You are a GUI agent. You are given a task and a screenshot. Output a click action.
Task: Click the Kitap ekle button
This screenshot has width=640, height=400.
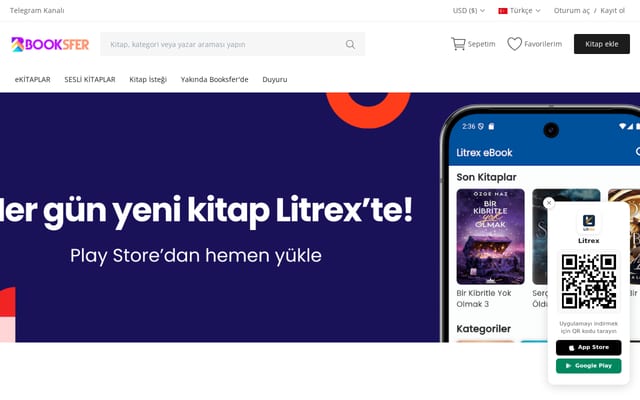(602, 44)
